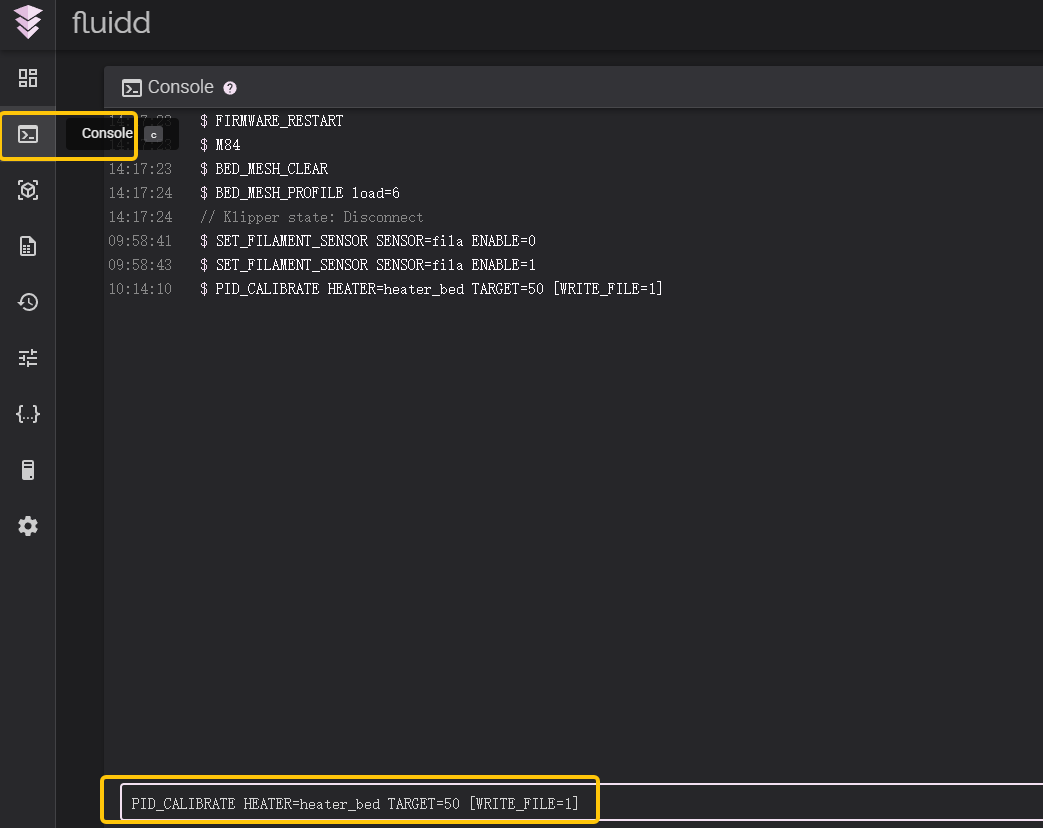Click the Fluidd logo icon
The height and width of the screenshot is (828, 1043).
coord(28,22)
